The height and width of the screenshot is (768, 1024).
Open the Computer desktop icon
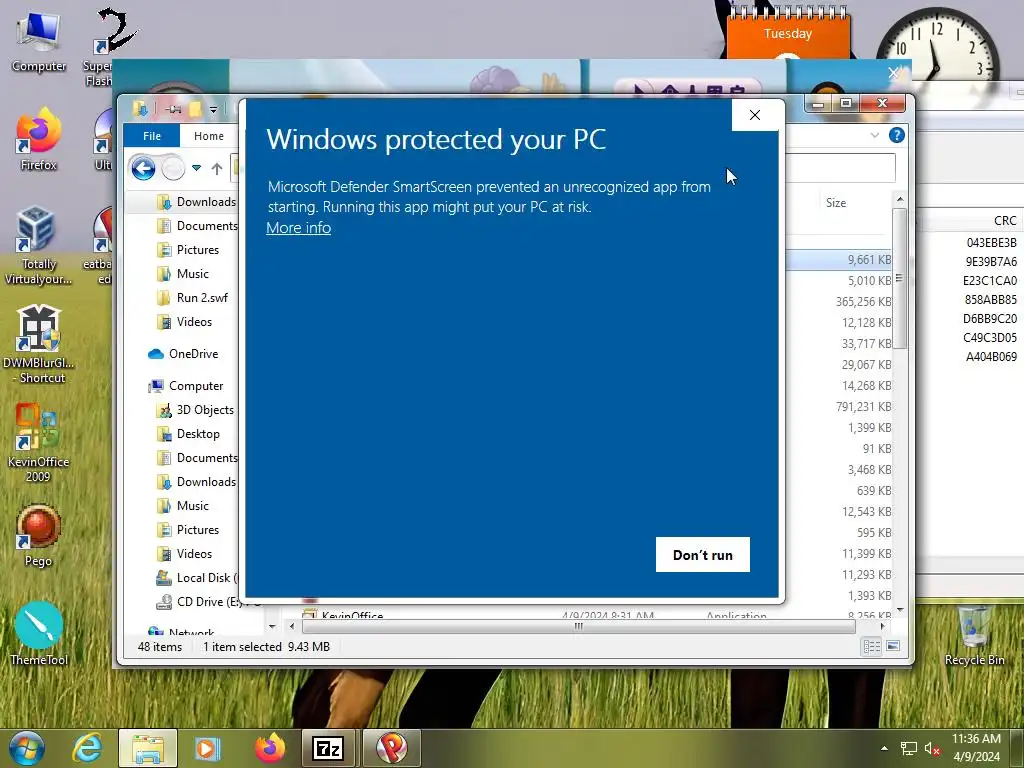pyautogui.click(x=39, y=43)
